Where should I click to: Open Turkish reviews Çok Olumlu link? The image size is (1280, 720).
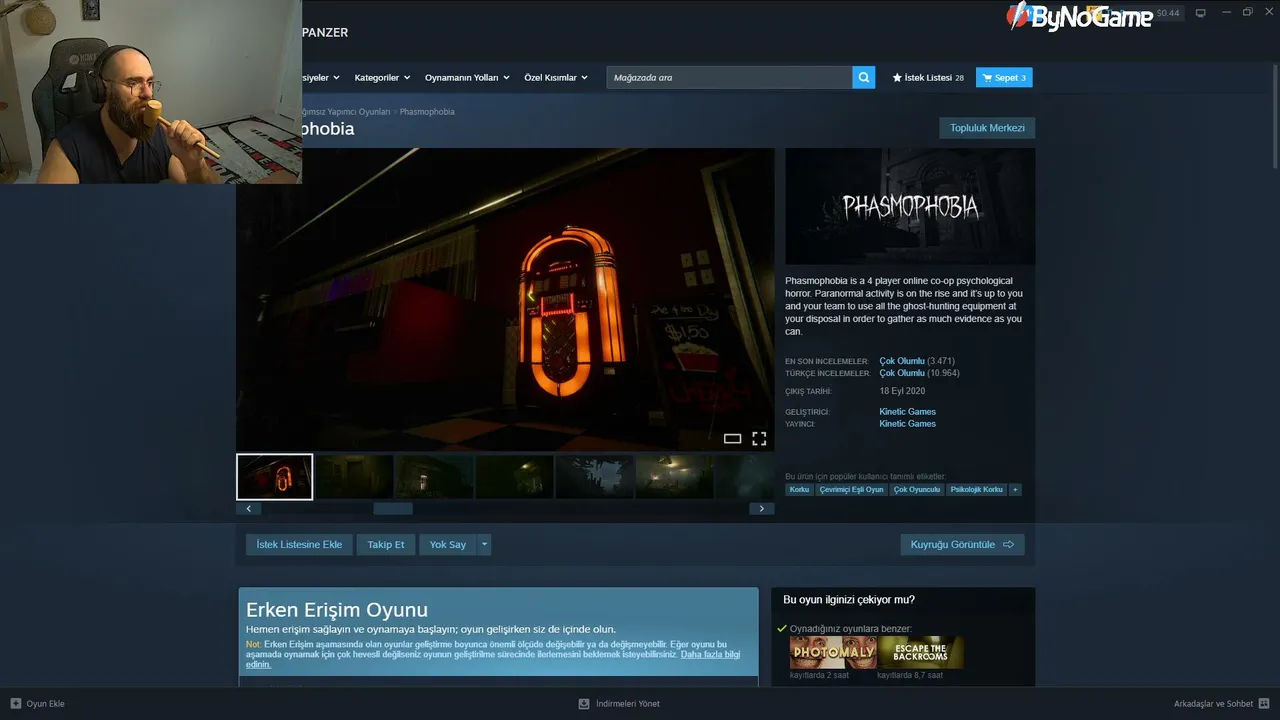tap(902, 373)
